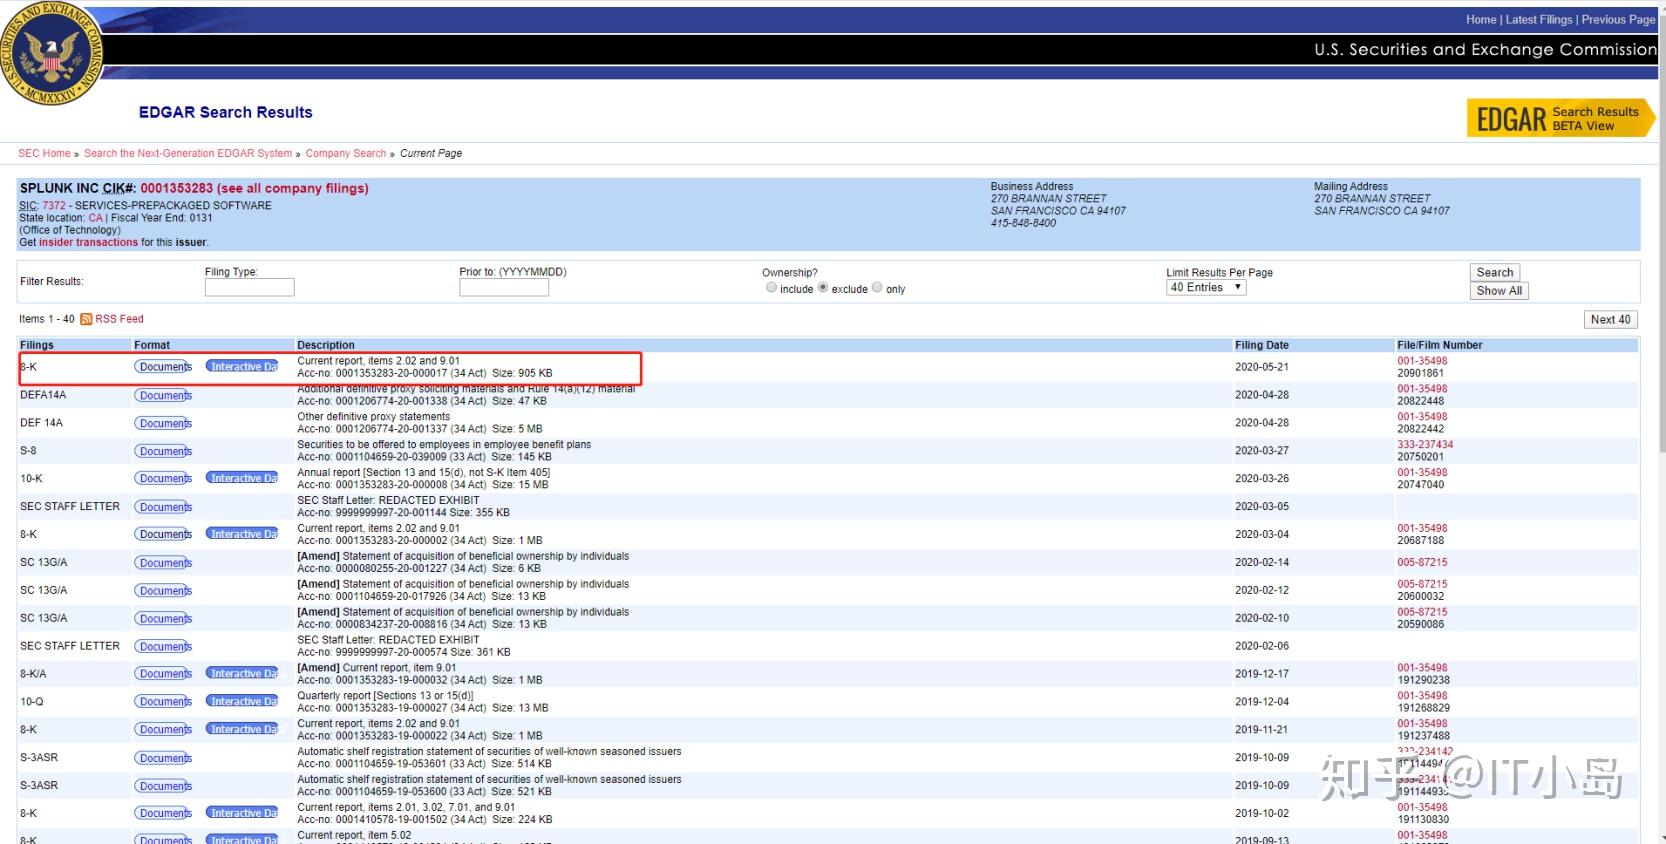The width and height of the screenshot is (1666, 844).
Task: Click SEC Home breadcrumb link
Action: [44, 153]
